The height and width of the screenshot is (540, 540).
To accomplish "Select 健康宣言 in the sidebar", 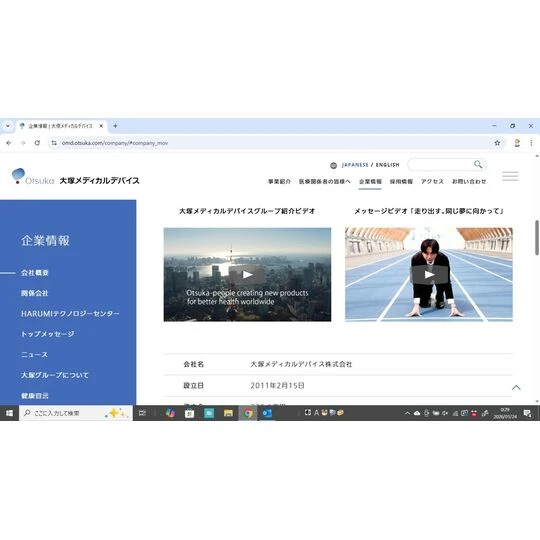I will 35,396.
